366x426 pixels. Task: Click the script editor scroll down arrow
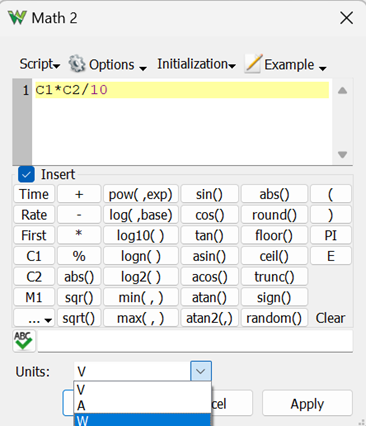click(342, 155)
